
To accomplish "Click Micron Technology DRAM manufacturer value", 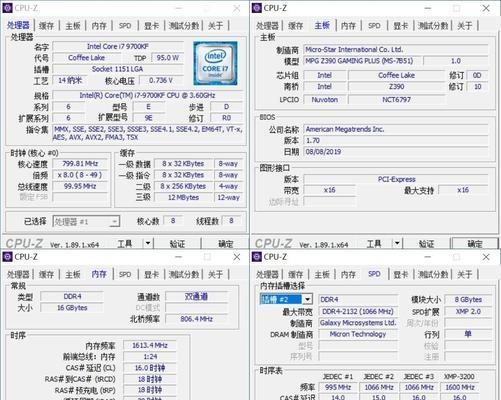I will pyautogui.click(x=358, y=334).
